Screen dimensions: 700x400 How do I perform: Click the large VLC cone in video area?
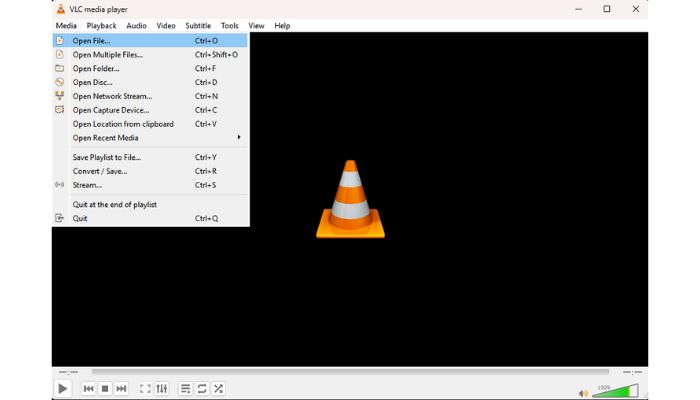(350, 199)
